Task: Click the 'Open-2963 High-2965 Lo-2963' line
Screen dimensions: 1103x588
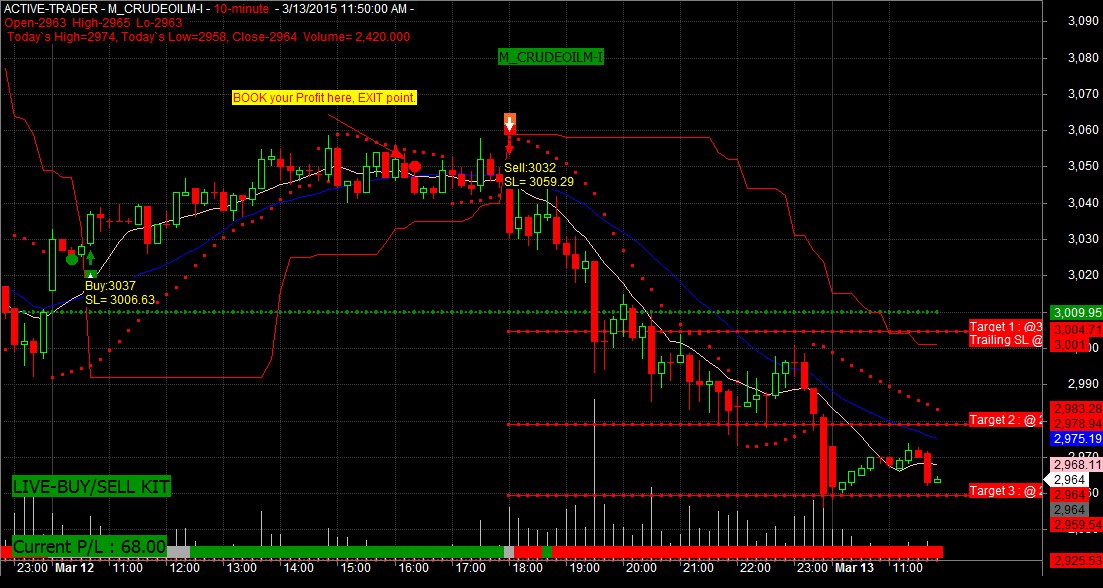Action: [94, 23]
